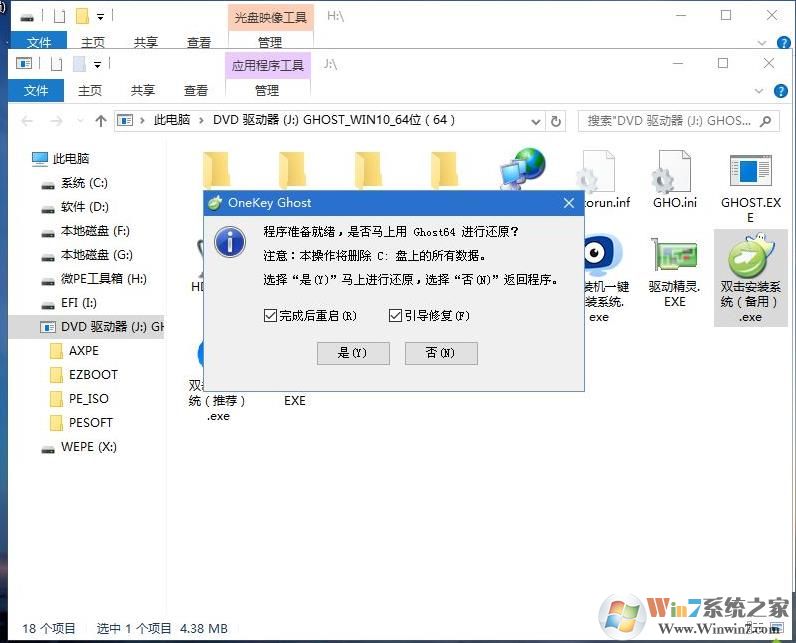Select 微PE工具箱 (H:) in tree
The width and height of the screenshot is (796, 643).
click(x=103, y=279)
